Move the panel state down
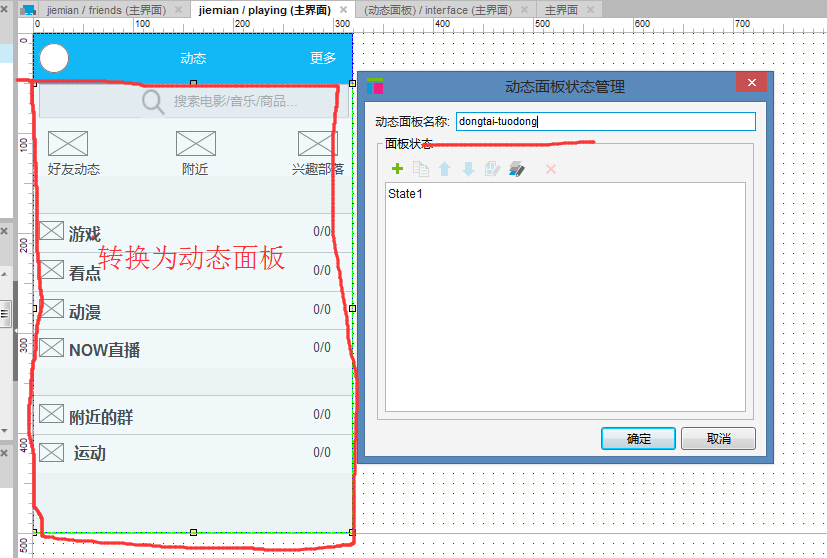This screenshot has height=558, width=827. tap(468, 169)
